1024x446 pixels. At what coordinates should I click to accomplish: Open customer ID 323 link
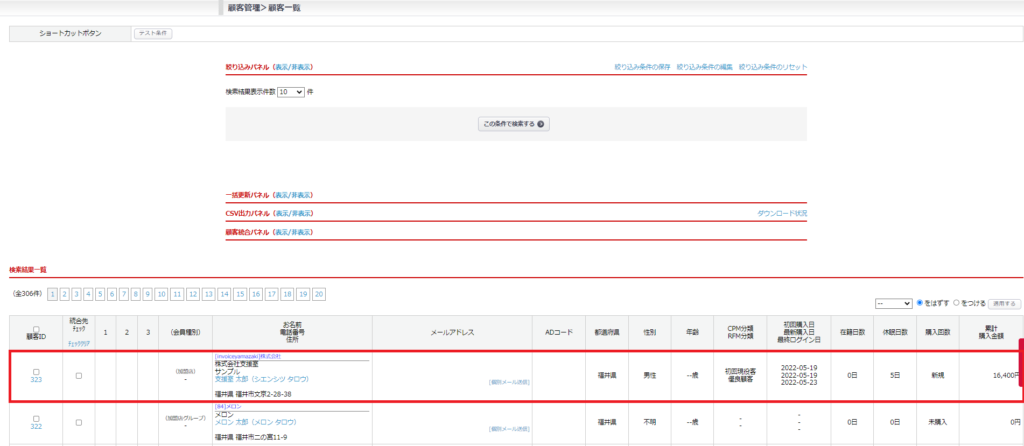[x=36, y=379]
